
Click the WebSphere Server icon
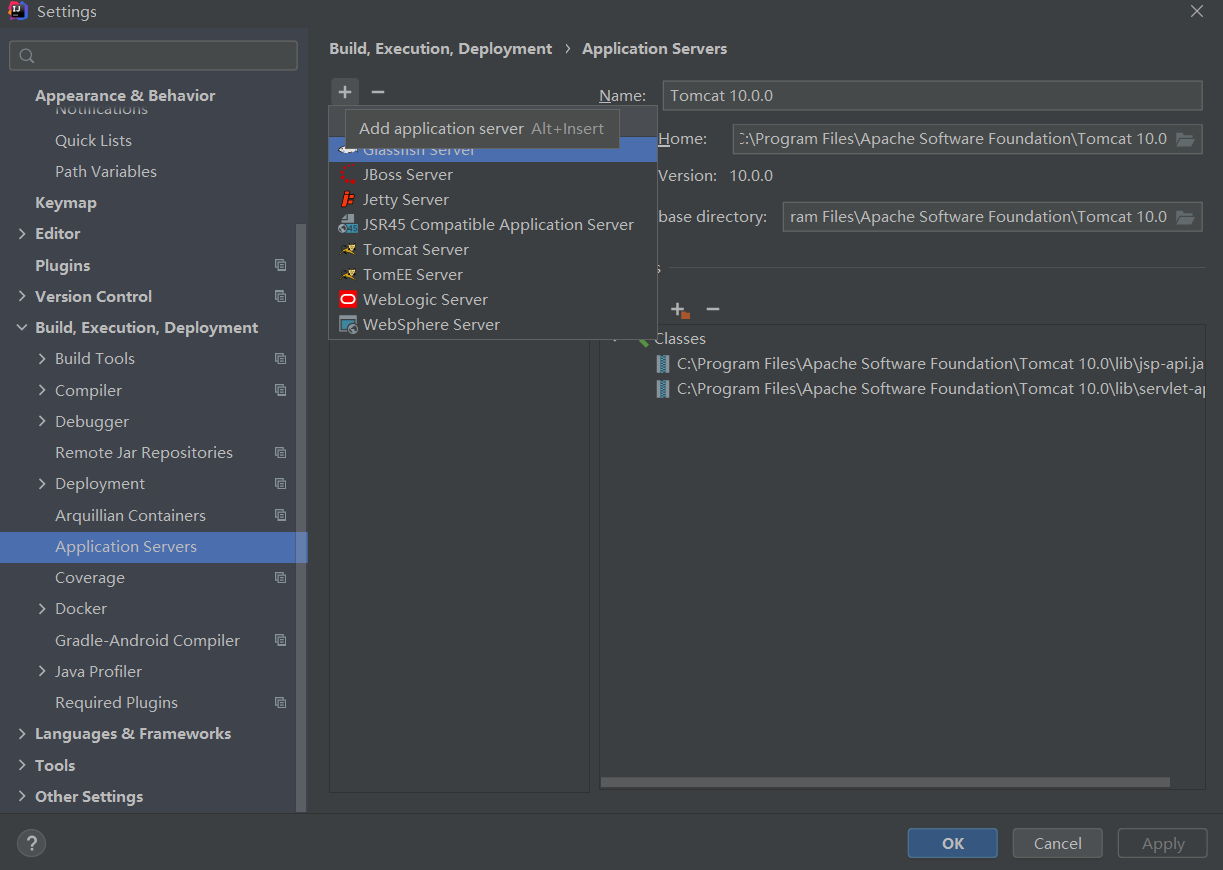click(x=347, y=325)
